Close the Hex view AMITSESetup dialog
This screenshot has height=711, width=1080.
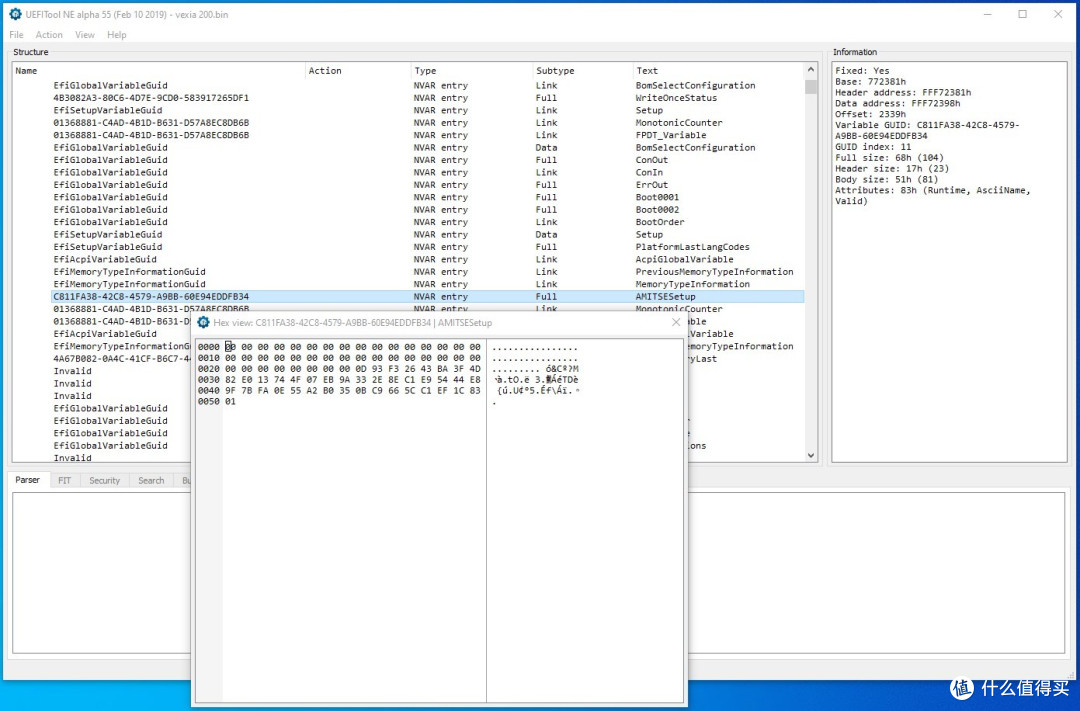click(x=676, y=322)
